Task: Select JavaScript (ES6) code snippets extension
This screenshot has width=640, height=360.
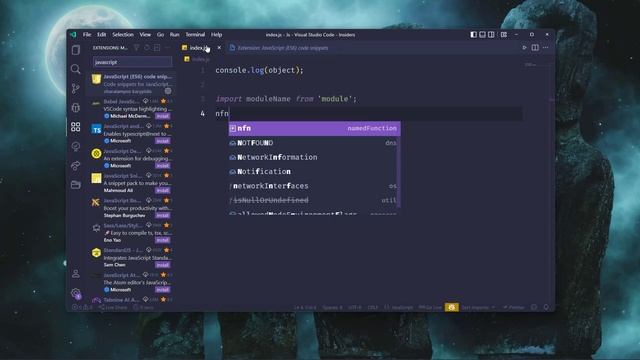Action: tap(131, 84)
